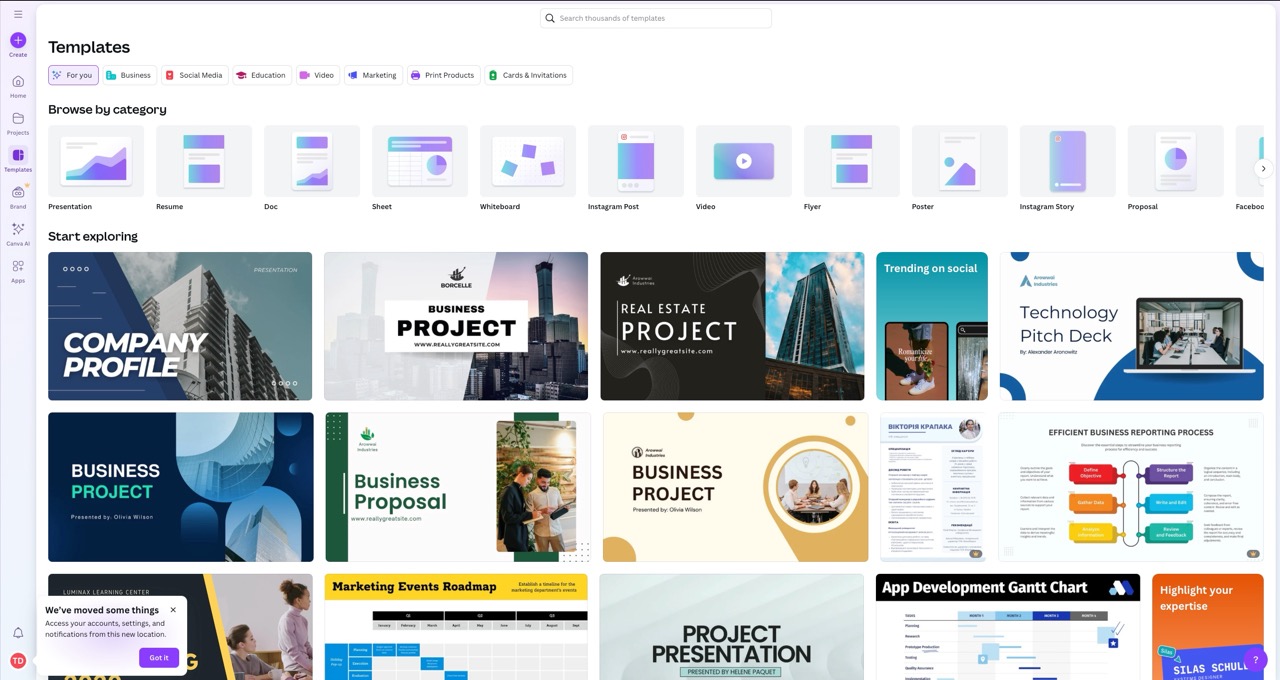Click the Create plus icon in sidebar
Viewport: 1280px width, 680px height.
18,41
